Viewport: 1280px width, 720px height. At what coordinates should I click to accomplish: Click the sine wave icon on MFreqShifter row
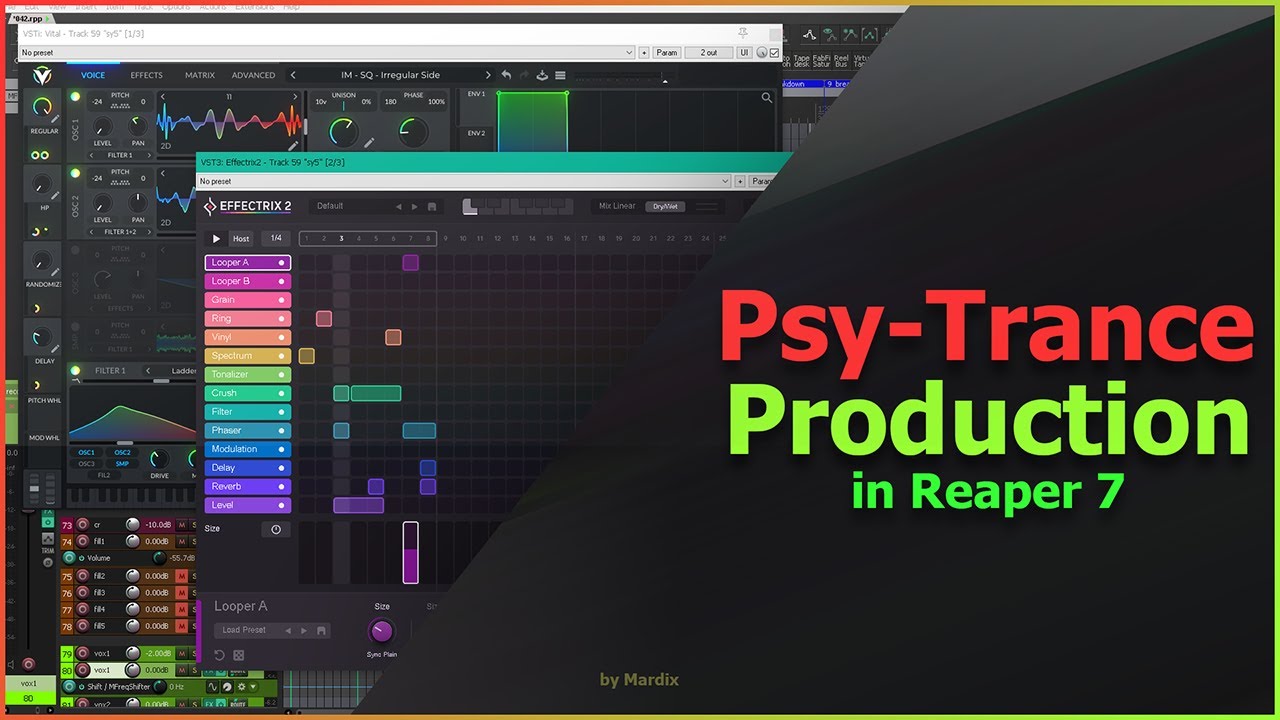coord(212,687)
